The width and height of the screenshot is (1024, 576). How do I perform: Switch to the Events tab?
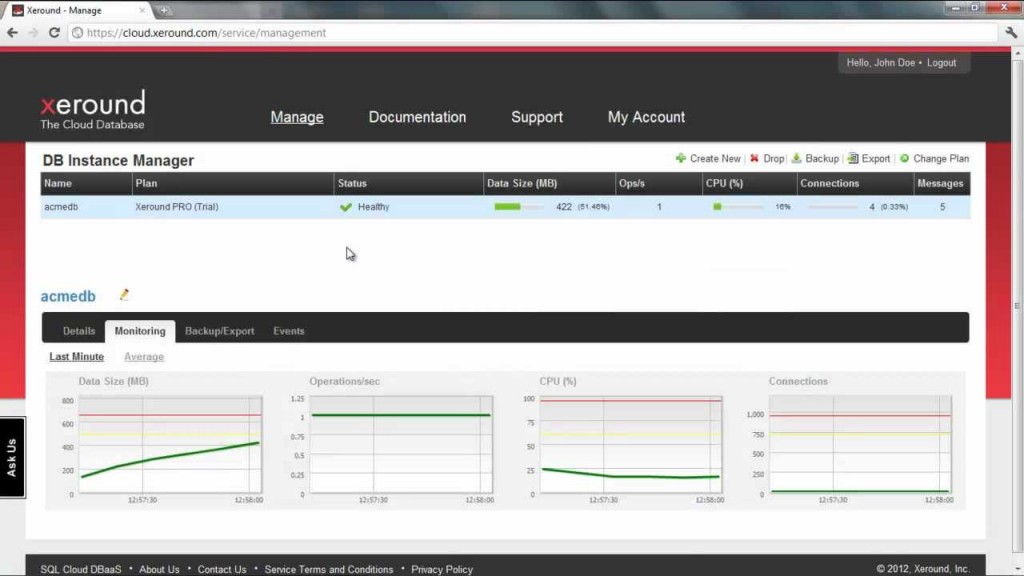289,331
